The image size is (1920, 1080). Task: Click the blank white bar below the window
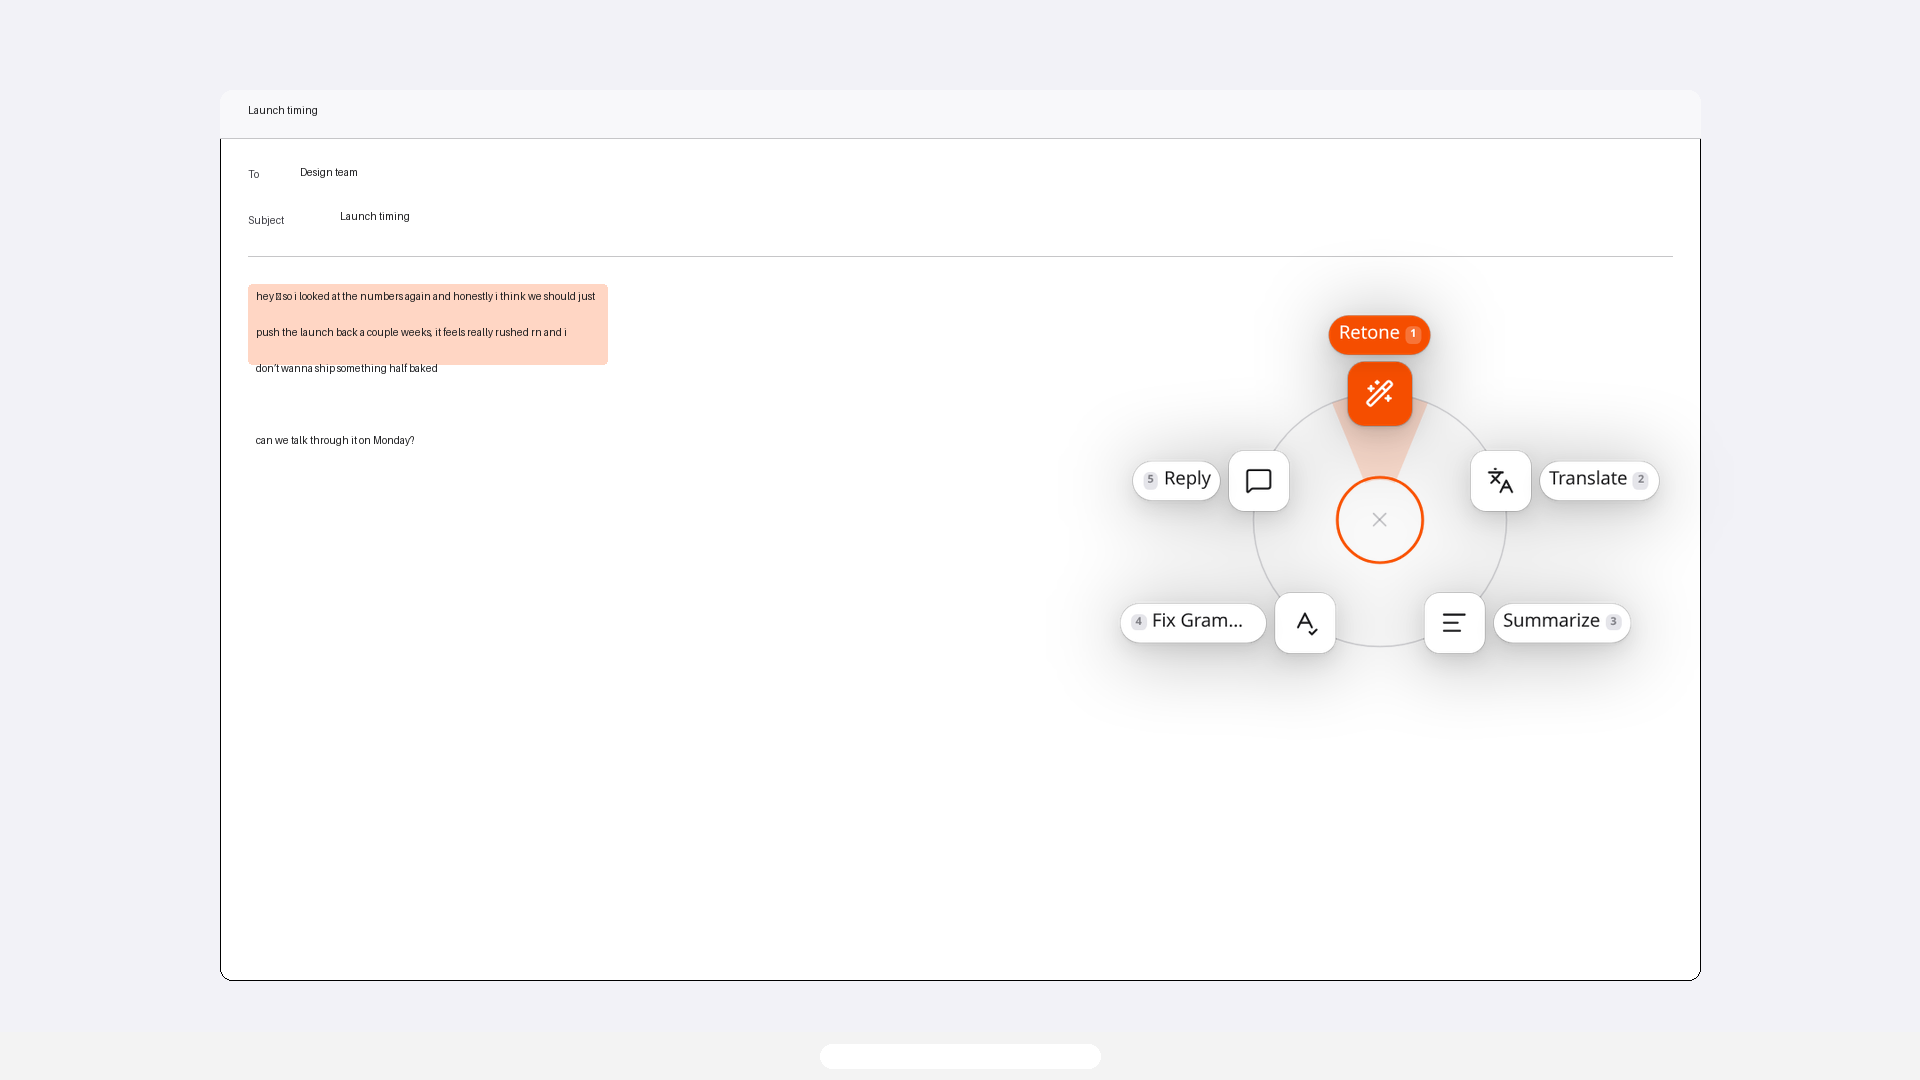[960, 1056]
